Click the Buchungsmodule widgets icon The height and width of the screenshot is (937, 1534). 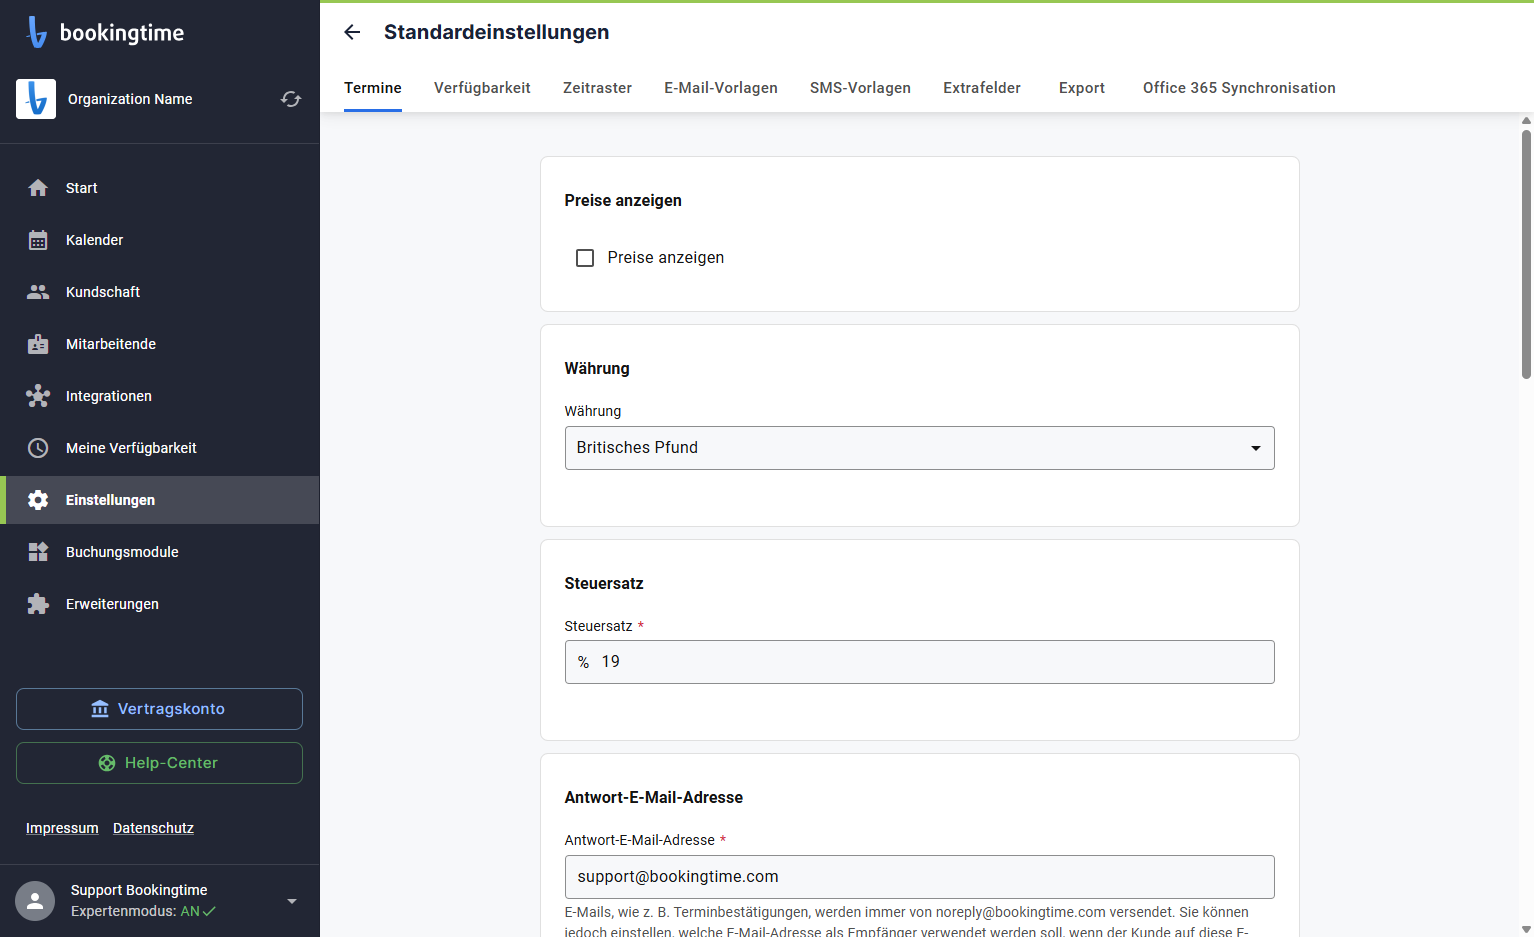pyautogui.click(x=38, y=552)
